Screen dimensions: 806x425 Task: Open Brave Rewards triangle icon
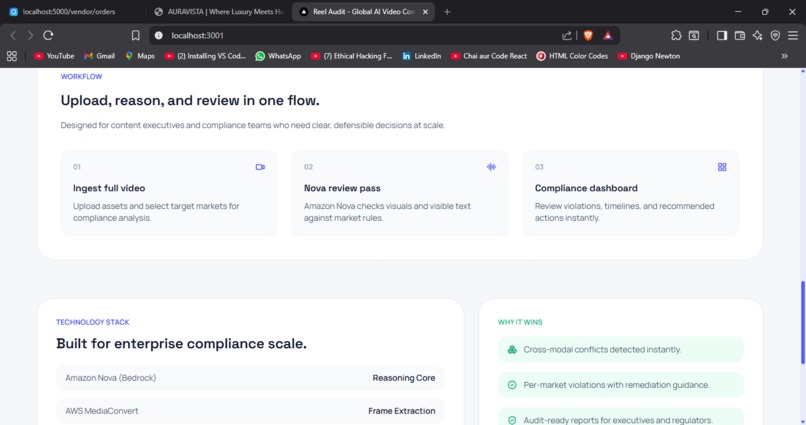point(608,35)
